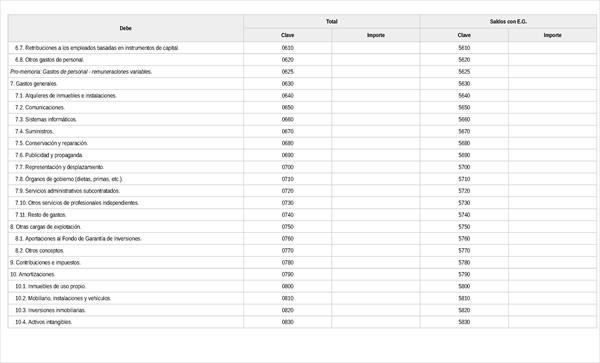The width and height of the screenshot is (600, 363).
Task: Click the Pro-memoria Gastos de personal row
Action: point(302,72)
